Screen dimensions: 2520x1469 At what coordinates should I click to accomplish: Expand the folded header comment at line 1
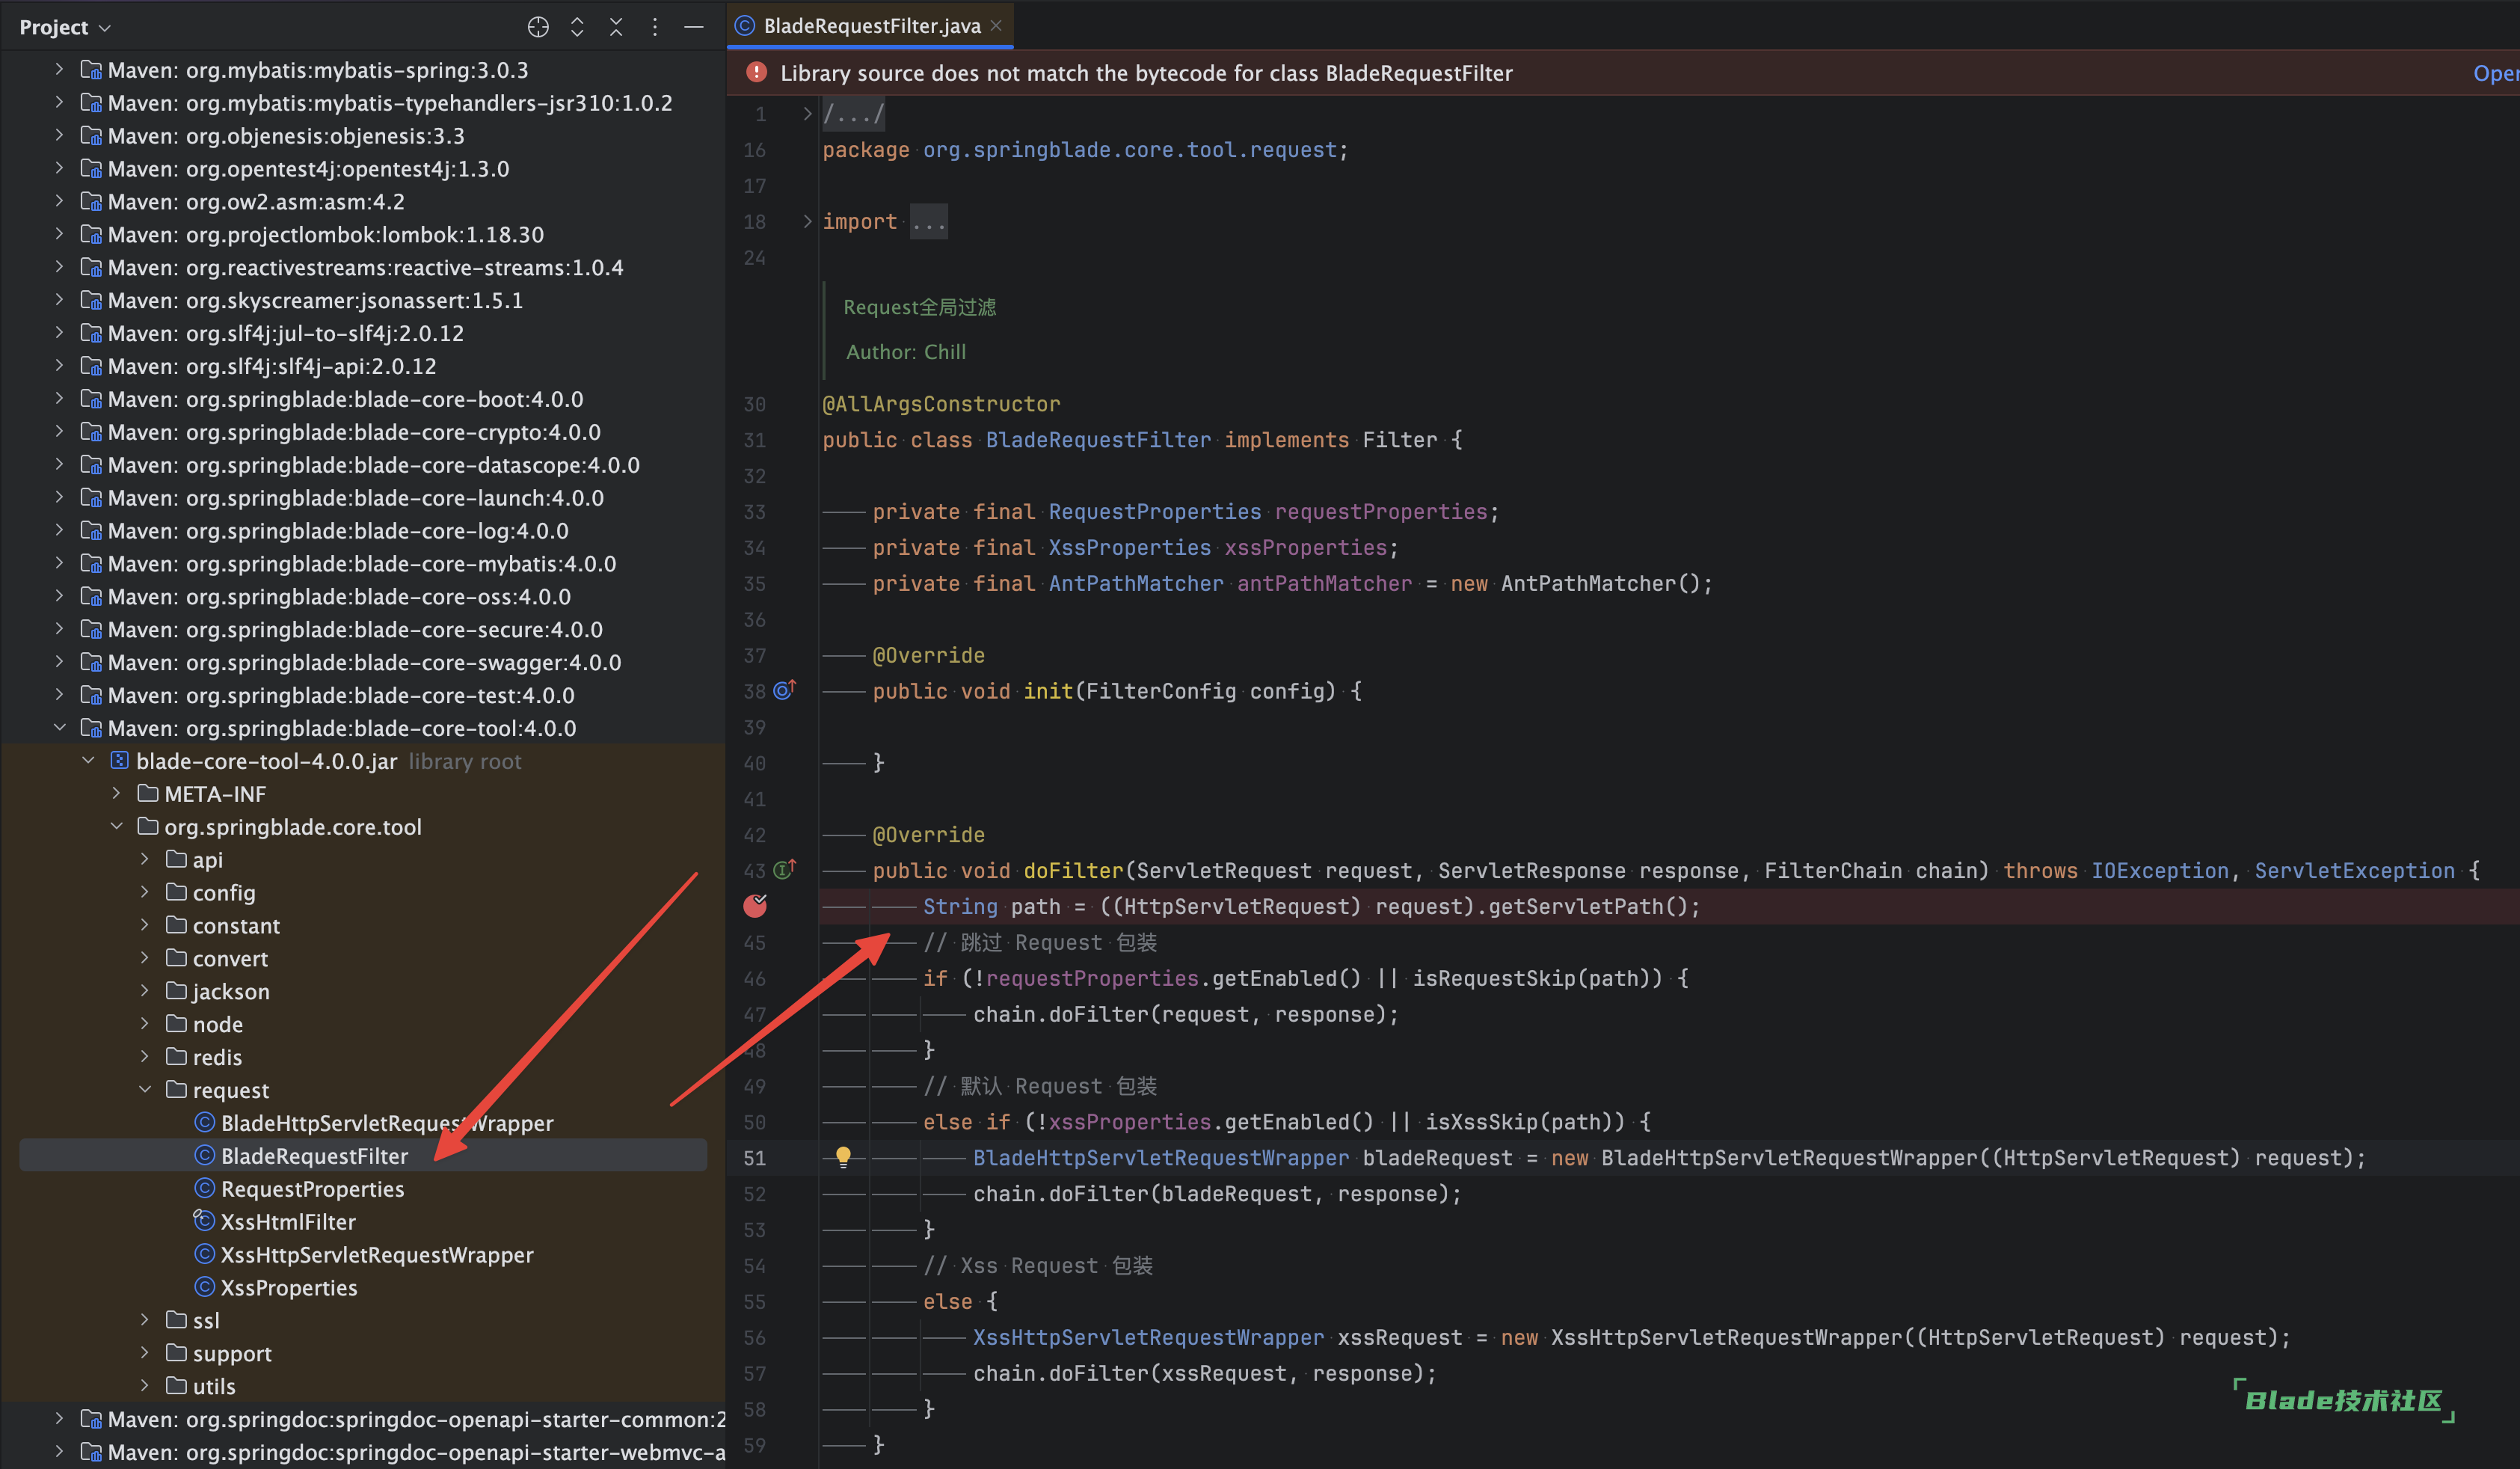coord(807,114)
